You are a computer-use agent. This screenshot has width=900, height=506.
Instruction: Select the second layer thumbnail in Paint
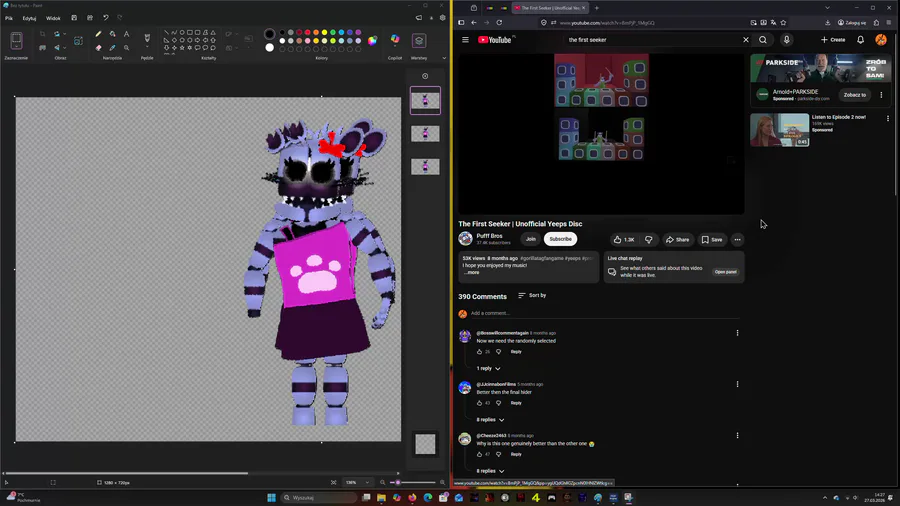coord(425,134)
